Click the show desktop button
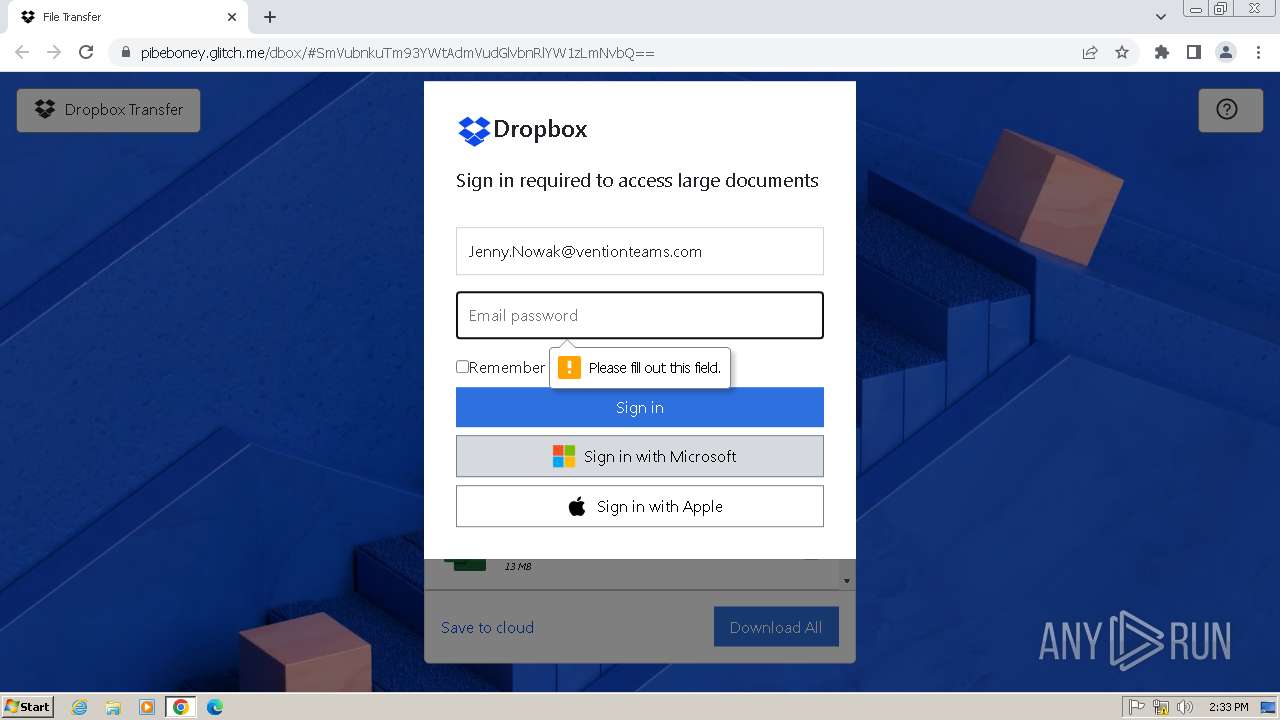The image size is (1280, 720). click(1270, 707)
